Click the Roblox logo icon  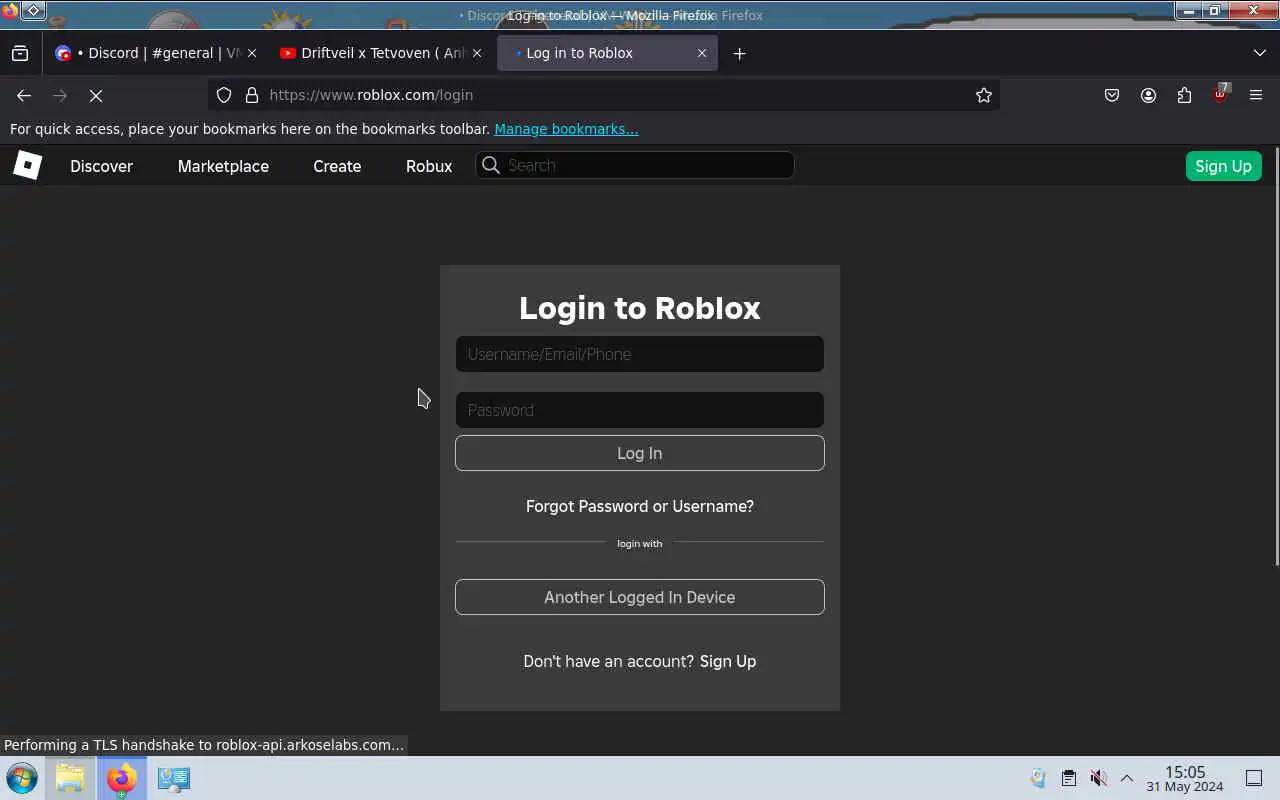tap(27, 165)
